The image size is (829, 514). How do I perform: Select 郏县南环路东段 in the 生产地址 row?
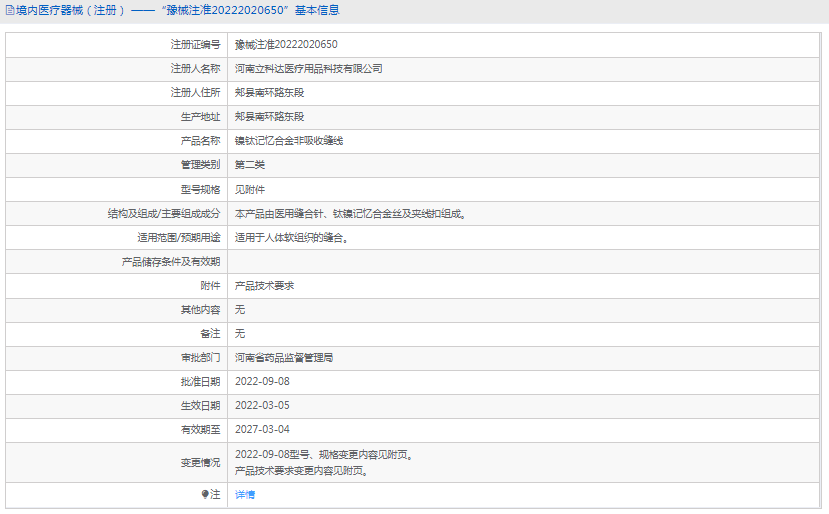pyautogui.click(x=270, y=117)
